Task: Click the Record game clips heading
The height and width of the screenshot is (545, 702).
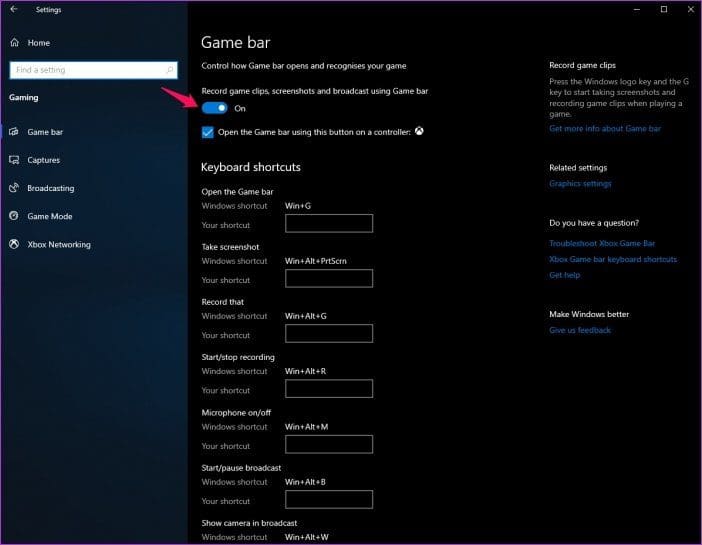Action: 582,65
